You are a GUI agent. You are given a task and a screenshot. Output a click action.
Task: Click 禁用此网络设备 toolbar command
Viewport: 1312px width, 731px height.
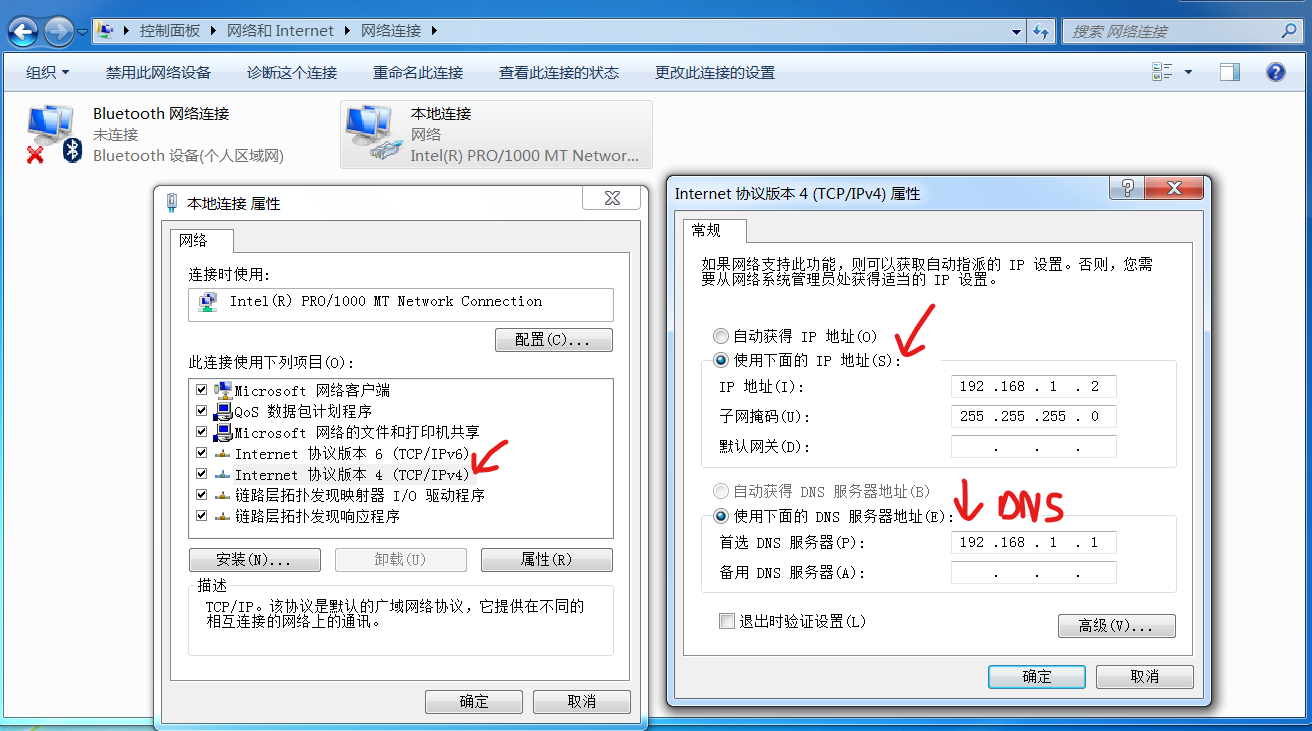158,72
